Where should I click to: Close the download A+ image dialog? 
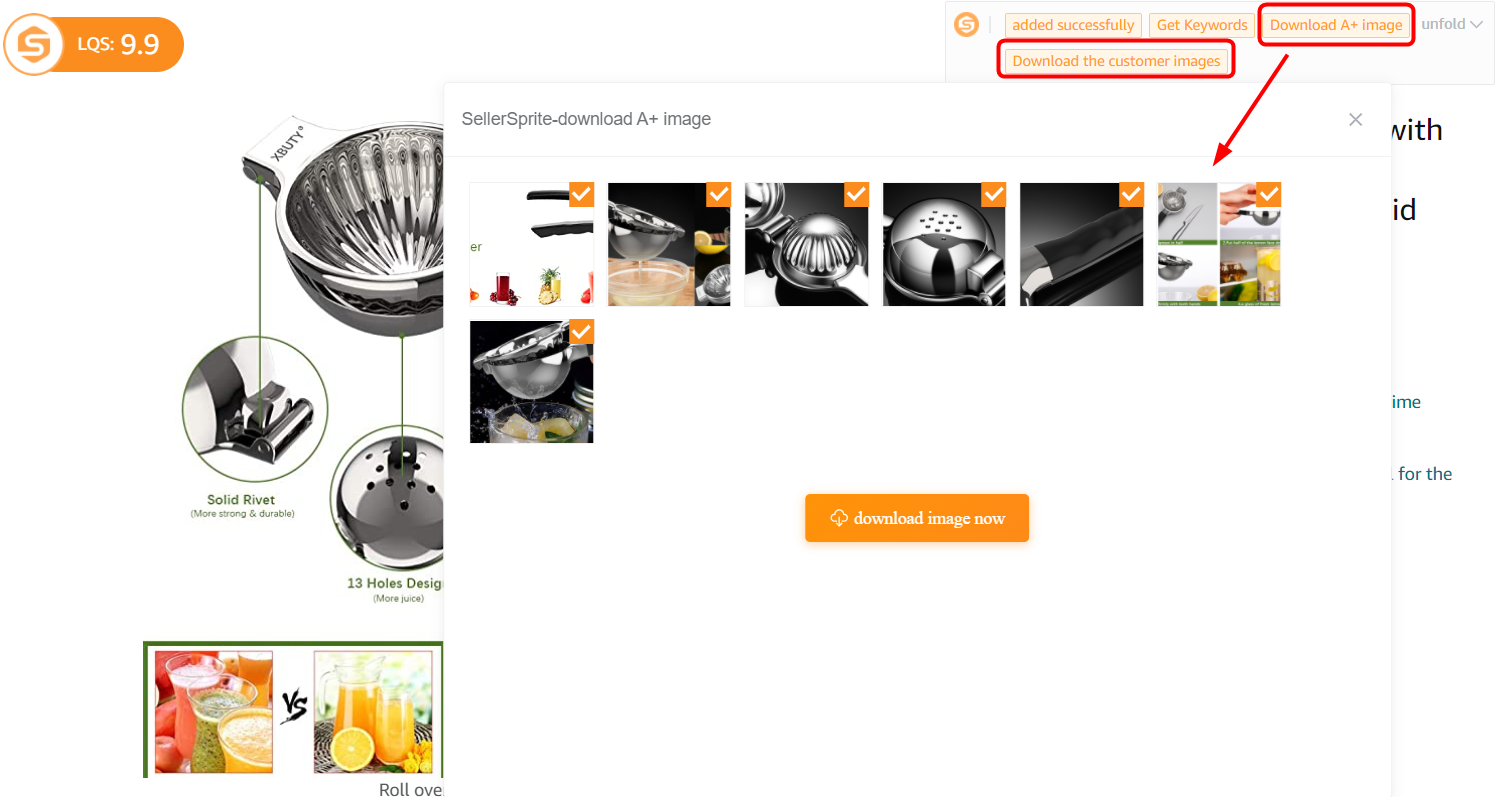[1355, 120]
